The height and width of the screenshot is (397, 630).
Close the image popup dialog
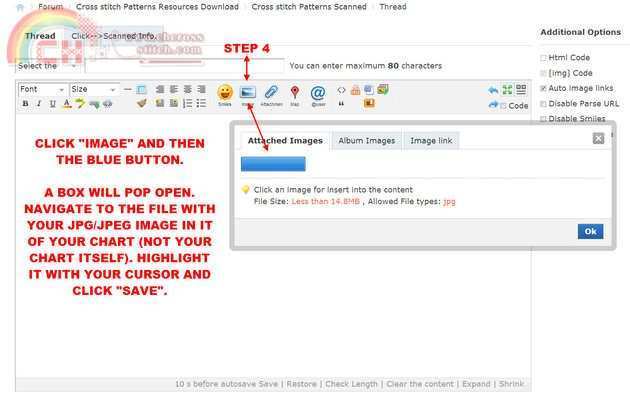click(x=598, y=138)
